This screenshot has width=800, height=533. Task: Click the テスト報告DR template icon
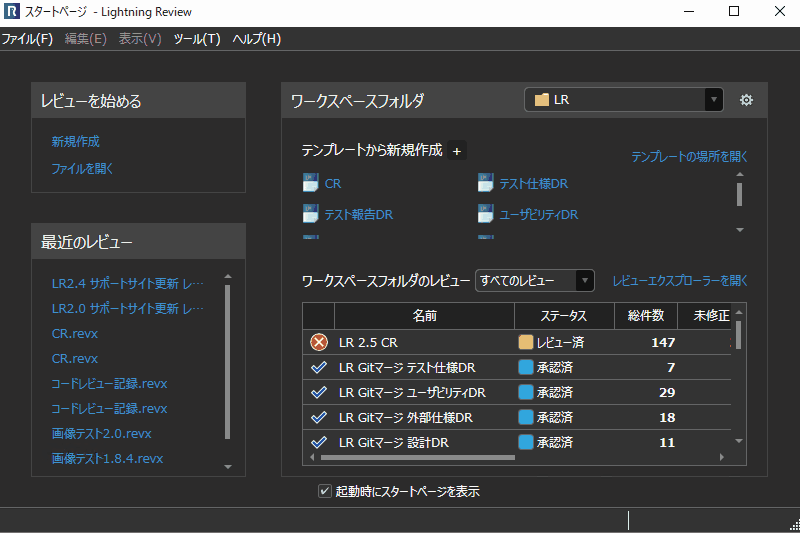(x=310, y=214)
